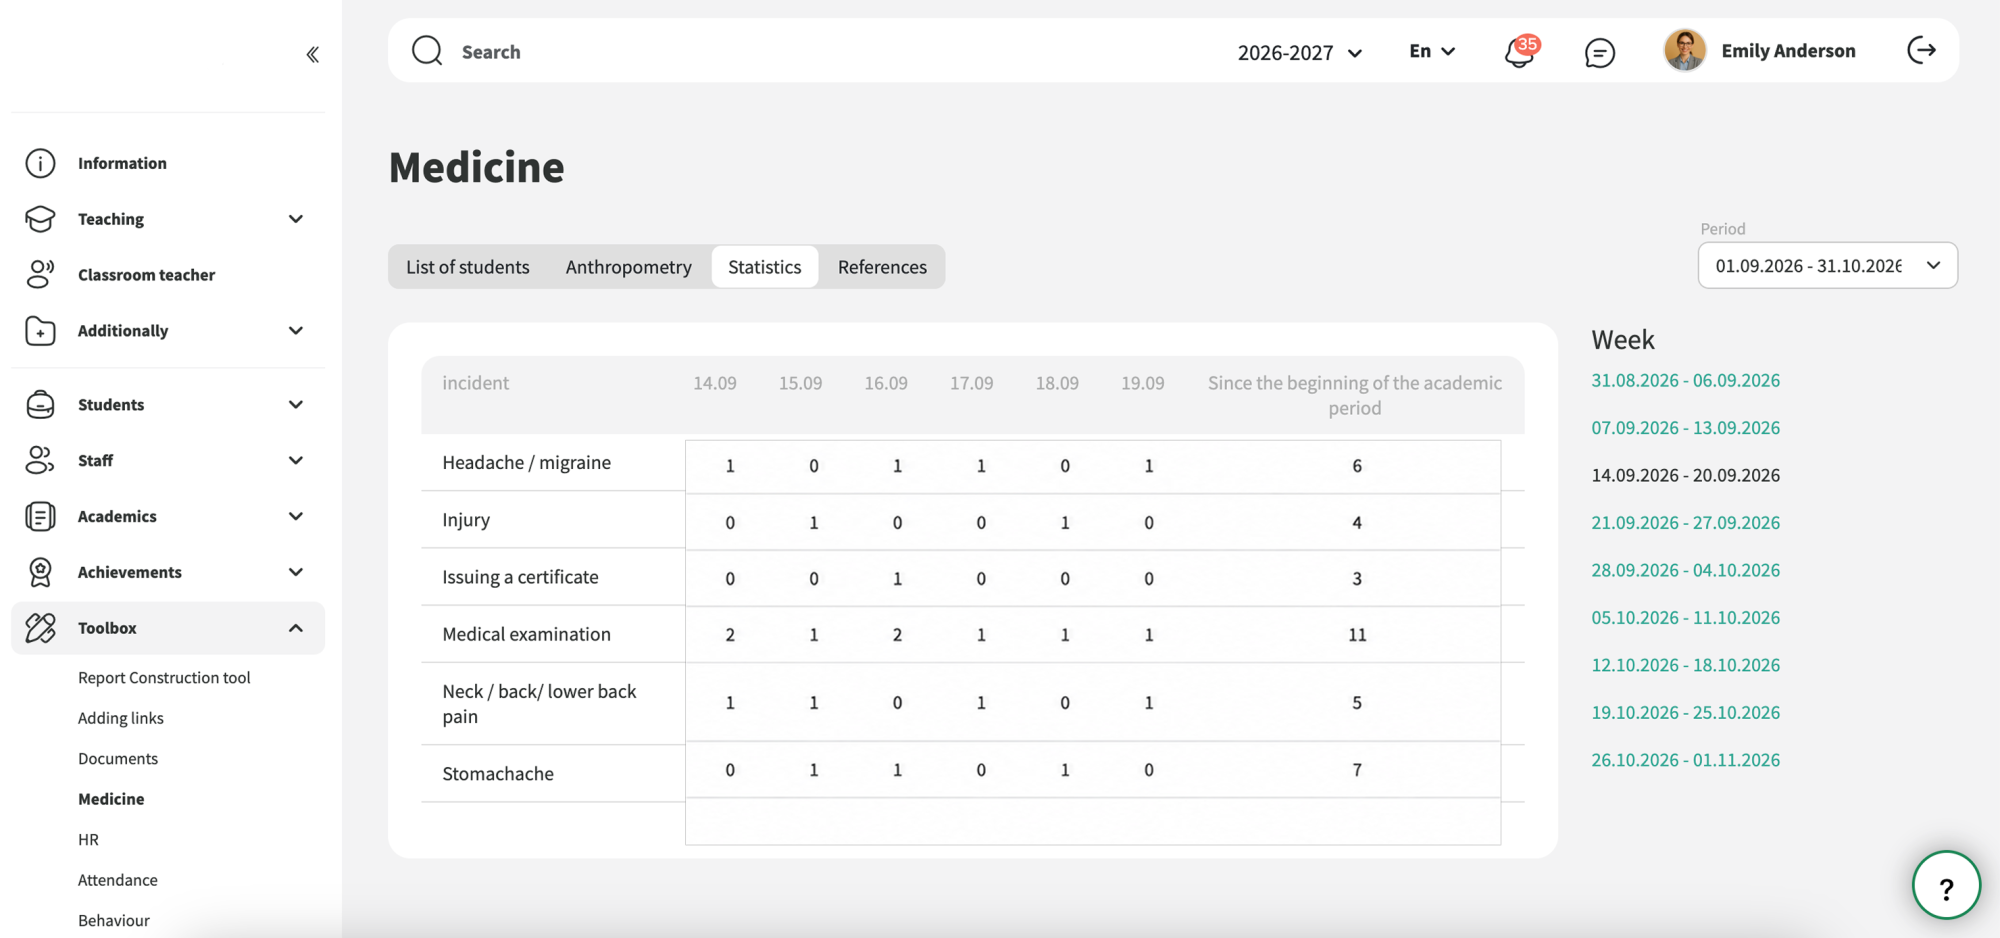Open the Period date range dropdown
This screenshot has width=2000, height=938.
point(1827,266)
